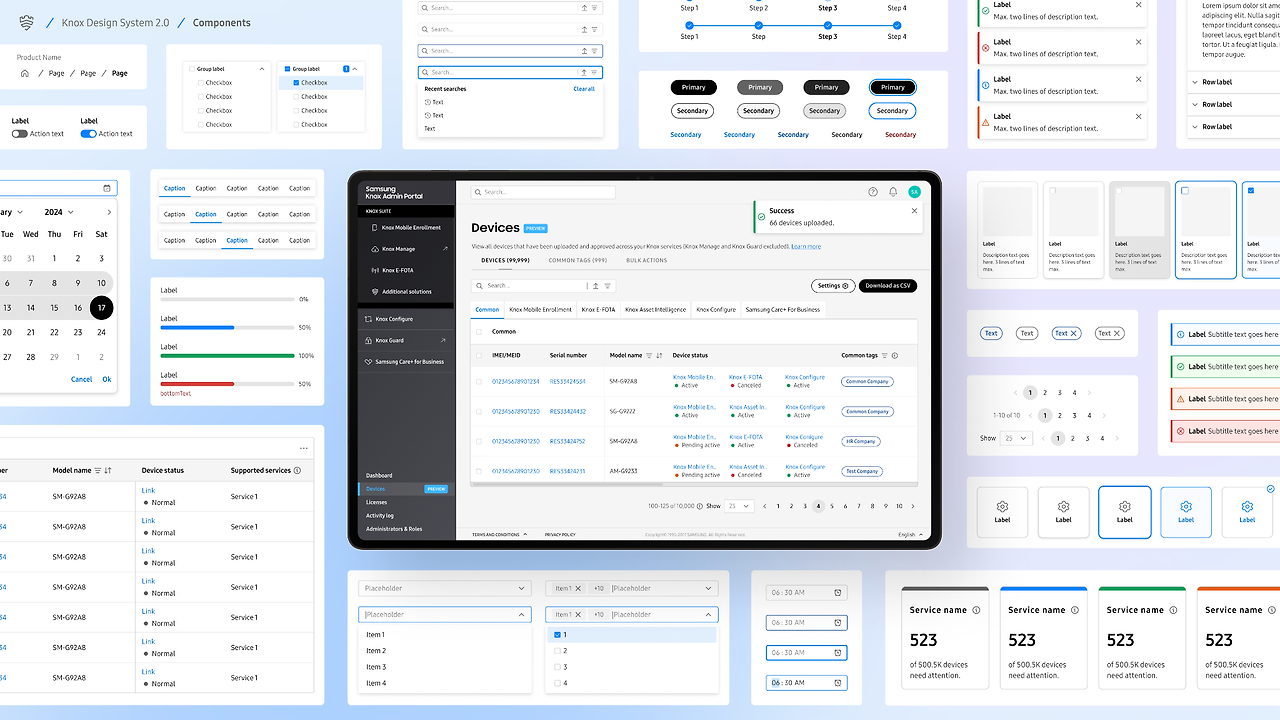Click the filter icon in the Devices table search bar
1280x720 pixels.
pos(607,286)
